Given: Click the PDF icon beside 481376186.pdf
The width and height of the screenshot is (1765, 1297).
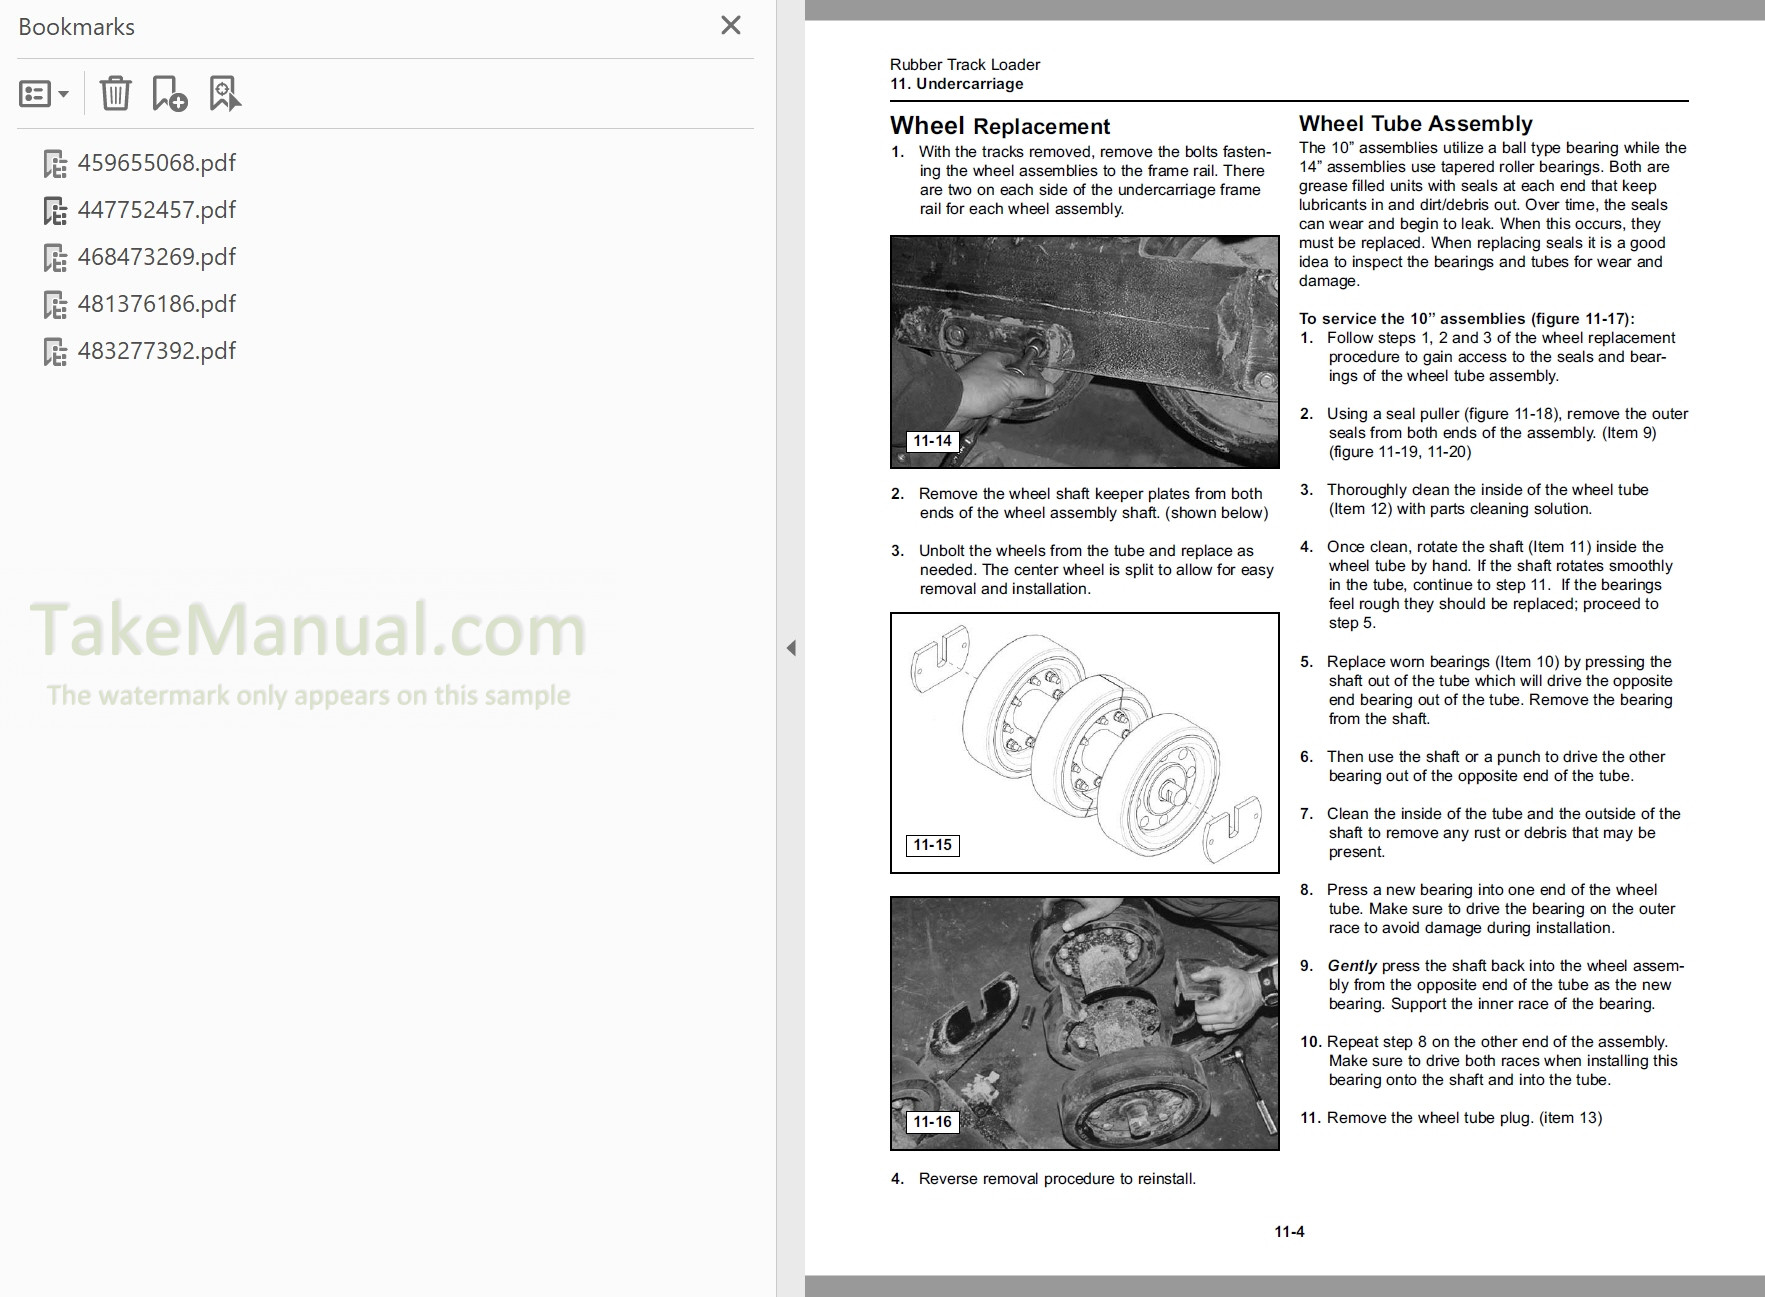Looking at the screenshot, I should (55, 303).
